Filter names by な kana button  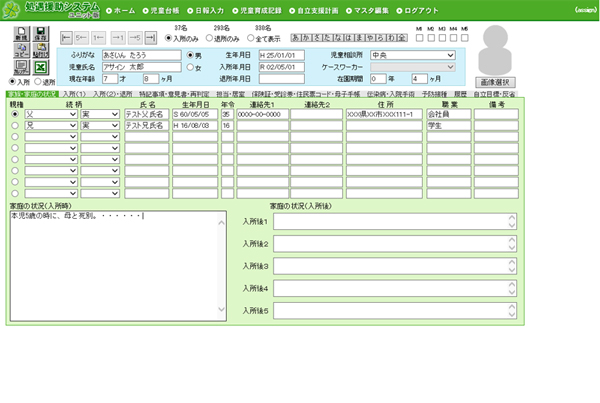[x=338, y=38]
